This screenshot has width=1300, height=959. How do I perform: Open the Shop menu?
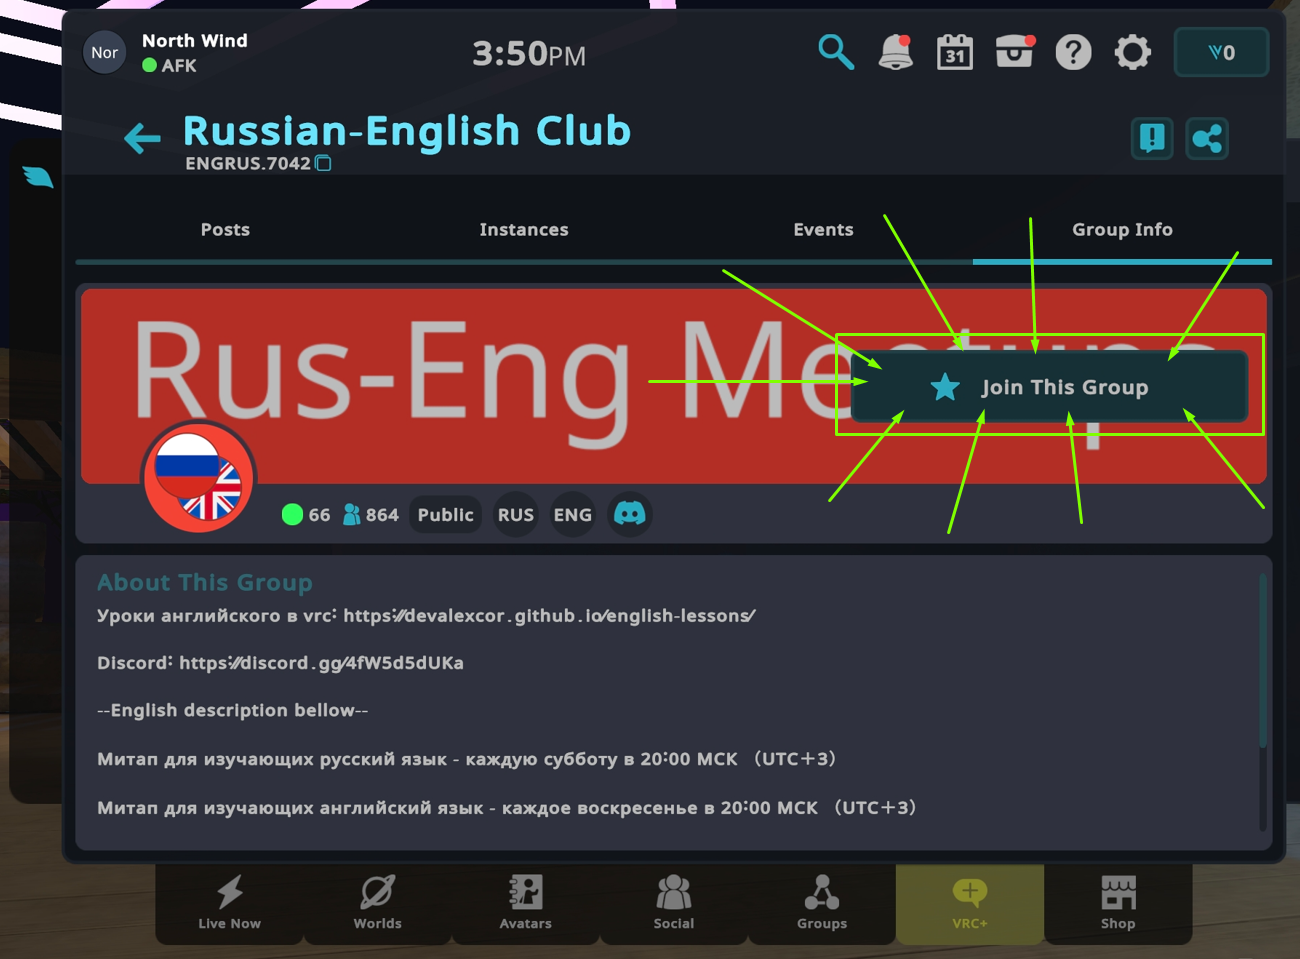click(1118, 903)
